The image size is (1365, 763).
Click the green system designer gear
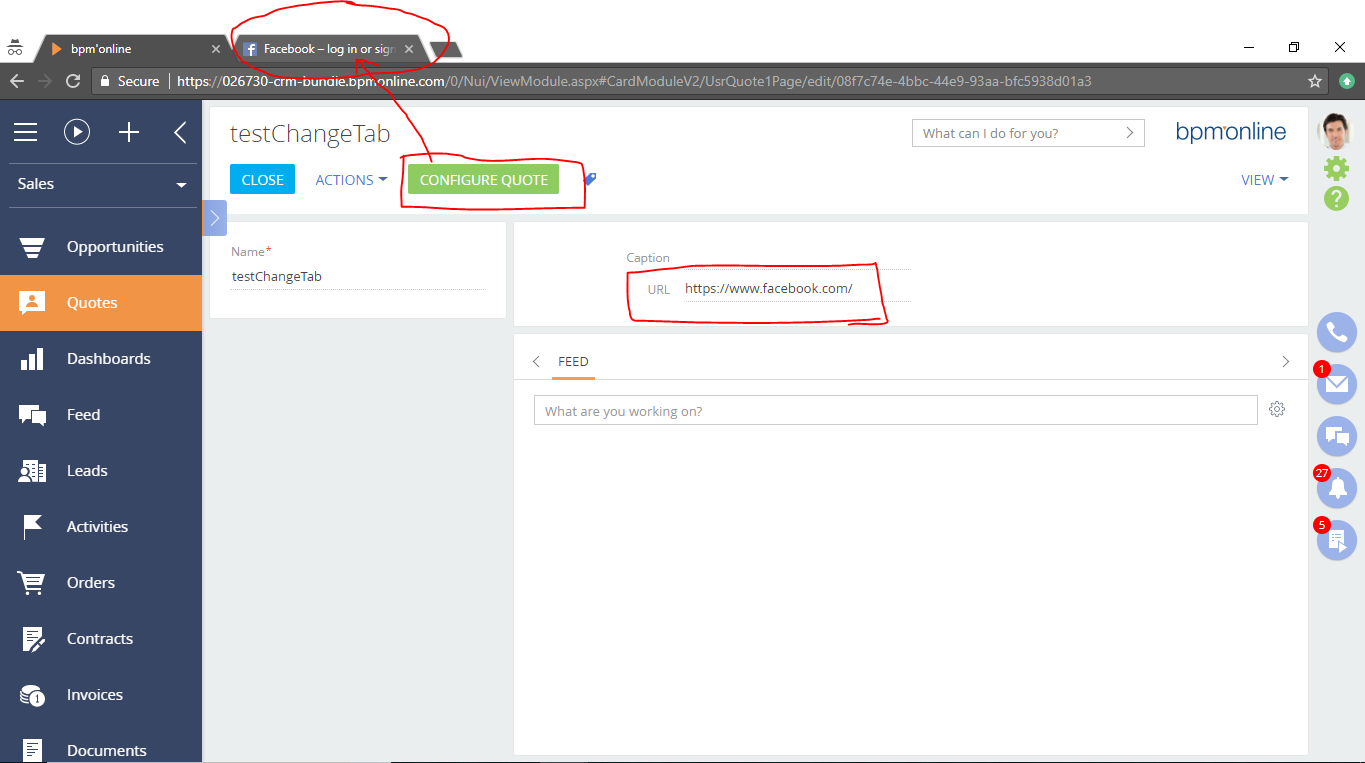pyautogui.click(x=1336, y=168)
